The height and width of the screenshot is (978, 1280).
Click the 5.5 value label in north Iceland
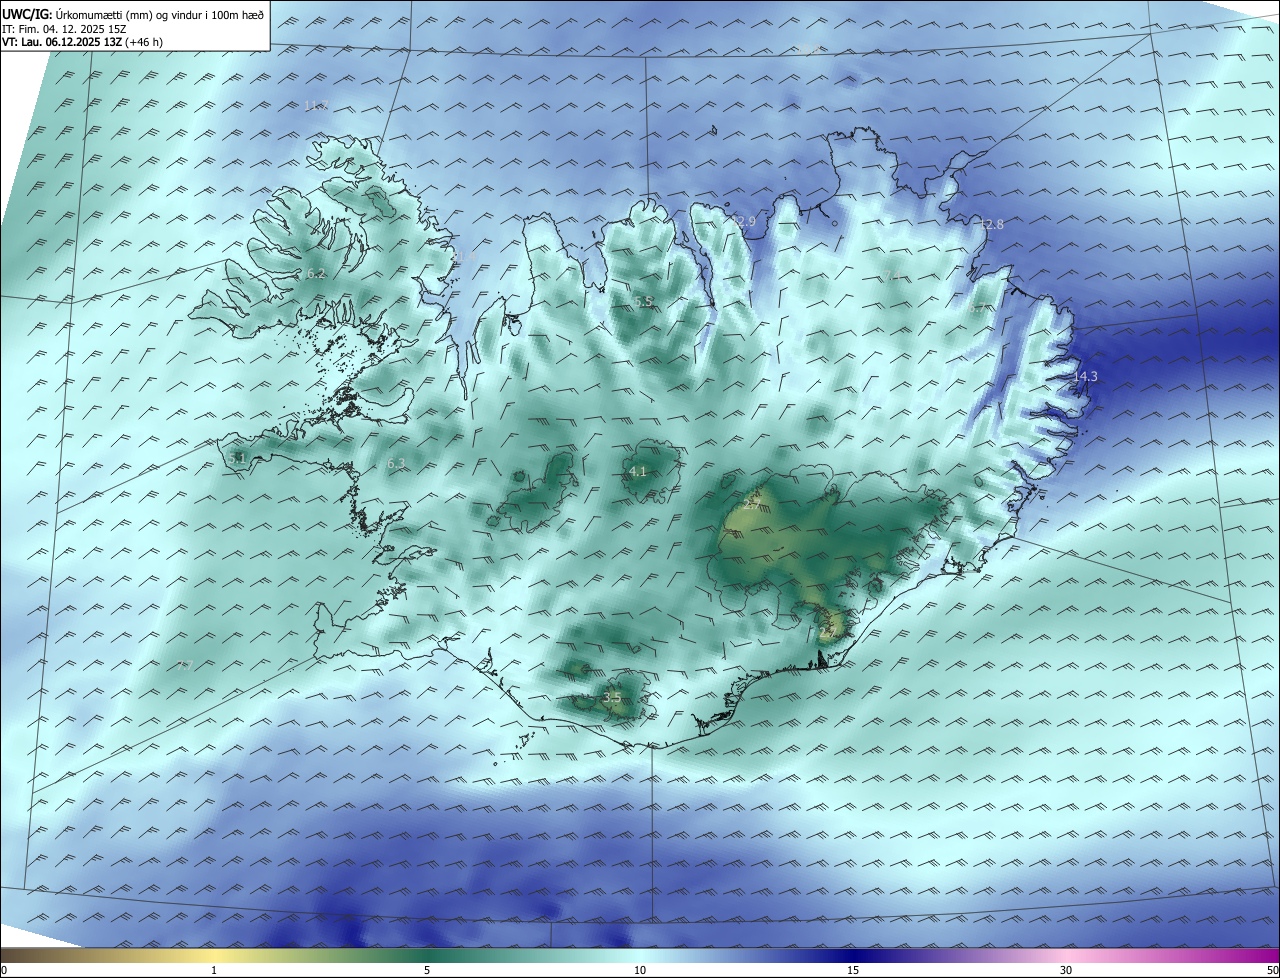pyautogui.click(x=643, y=302)
